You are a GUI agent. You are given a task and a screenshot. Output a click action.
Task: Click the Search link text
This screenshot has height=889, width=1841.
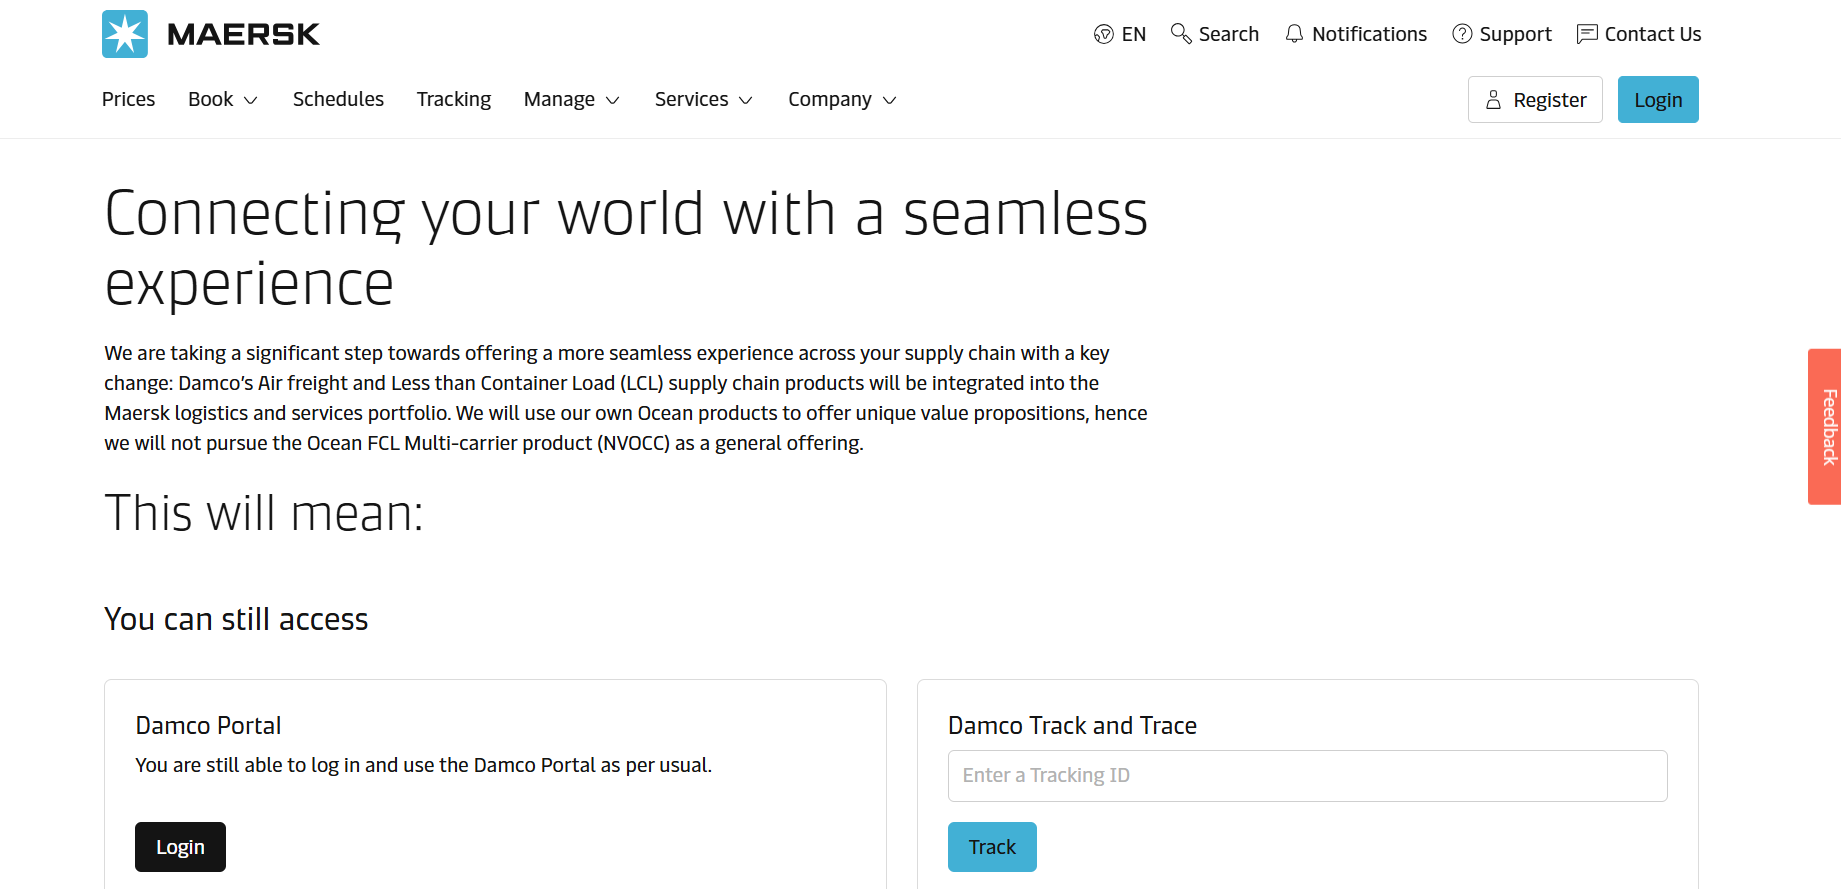pos(1229,34)
